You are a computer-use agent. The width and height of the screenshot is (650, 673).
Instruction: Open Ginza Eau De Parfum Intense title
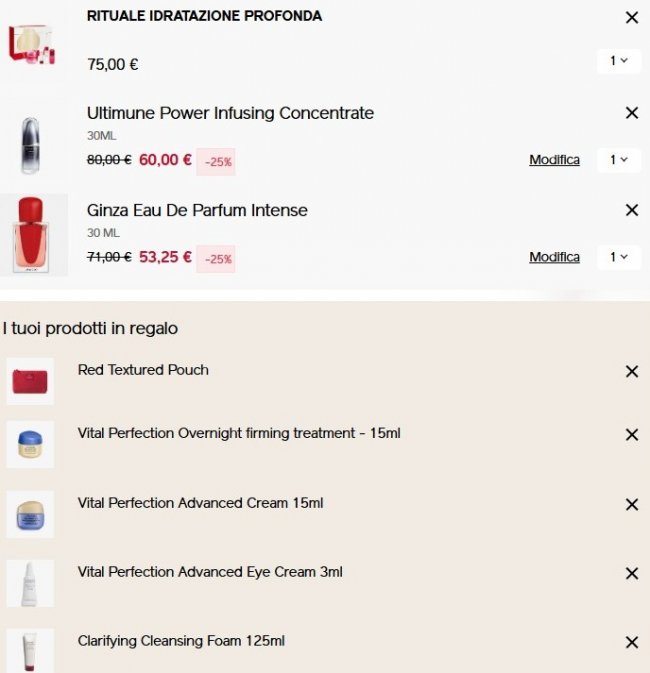(x=197, y=210)
